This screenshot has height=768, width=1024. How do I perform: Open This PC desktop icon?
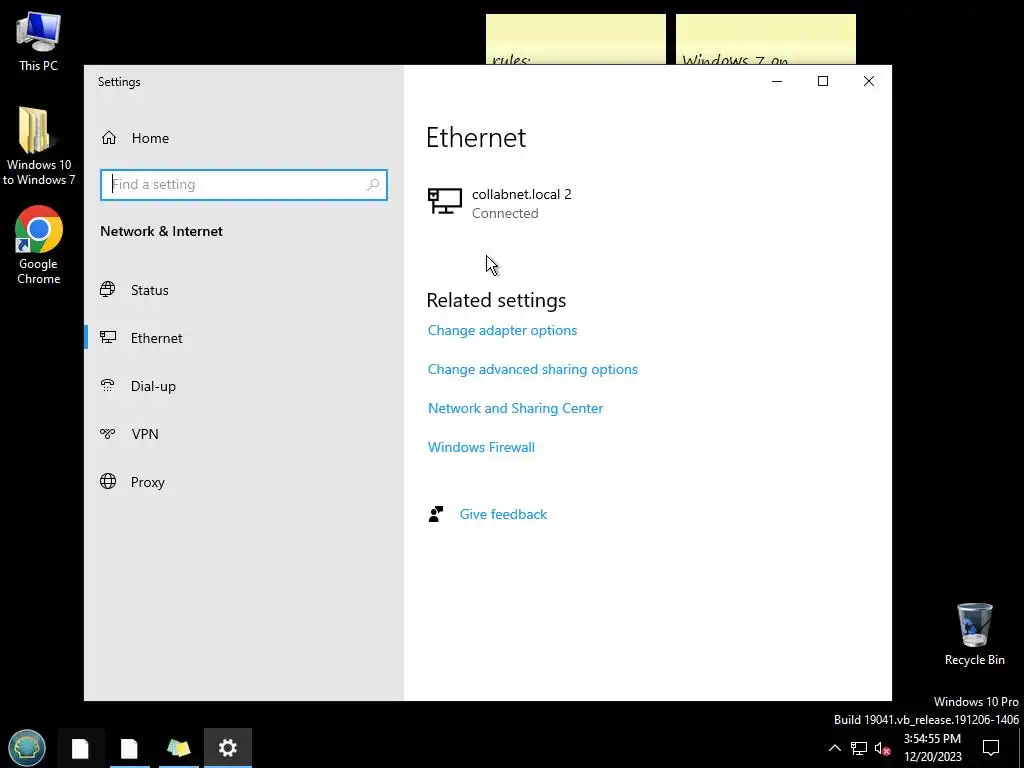pyautogui.click(x=39, y=42)
